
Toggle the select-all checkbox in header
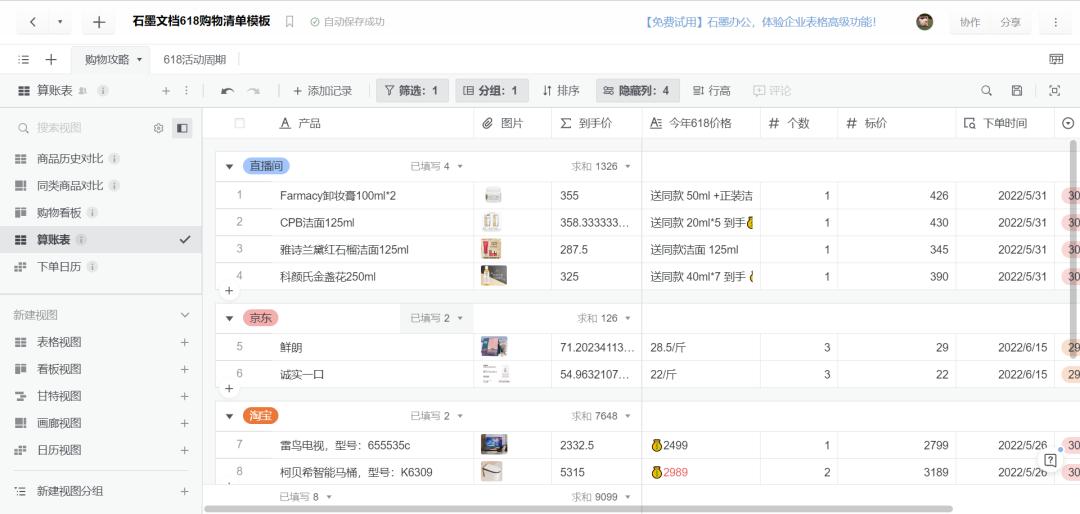click(240, 123)
